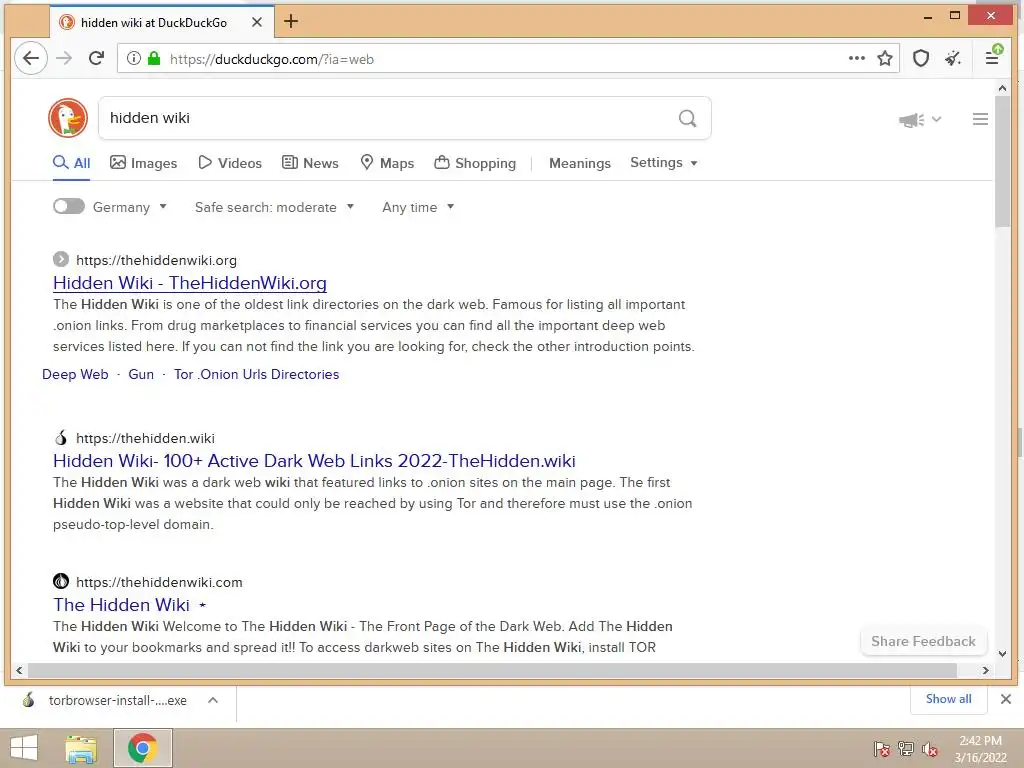The width and height of the screenshot is (1024, 768).
Task: Open The Hidden Wiki result title
Action: click(x=121, y=605)
